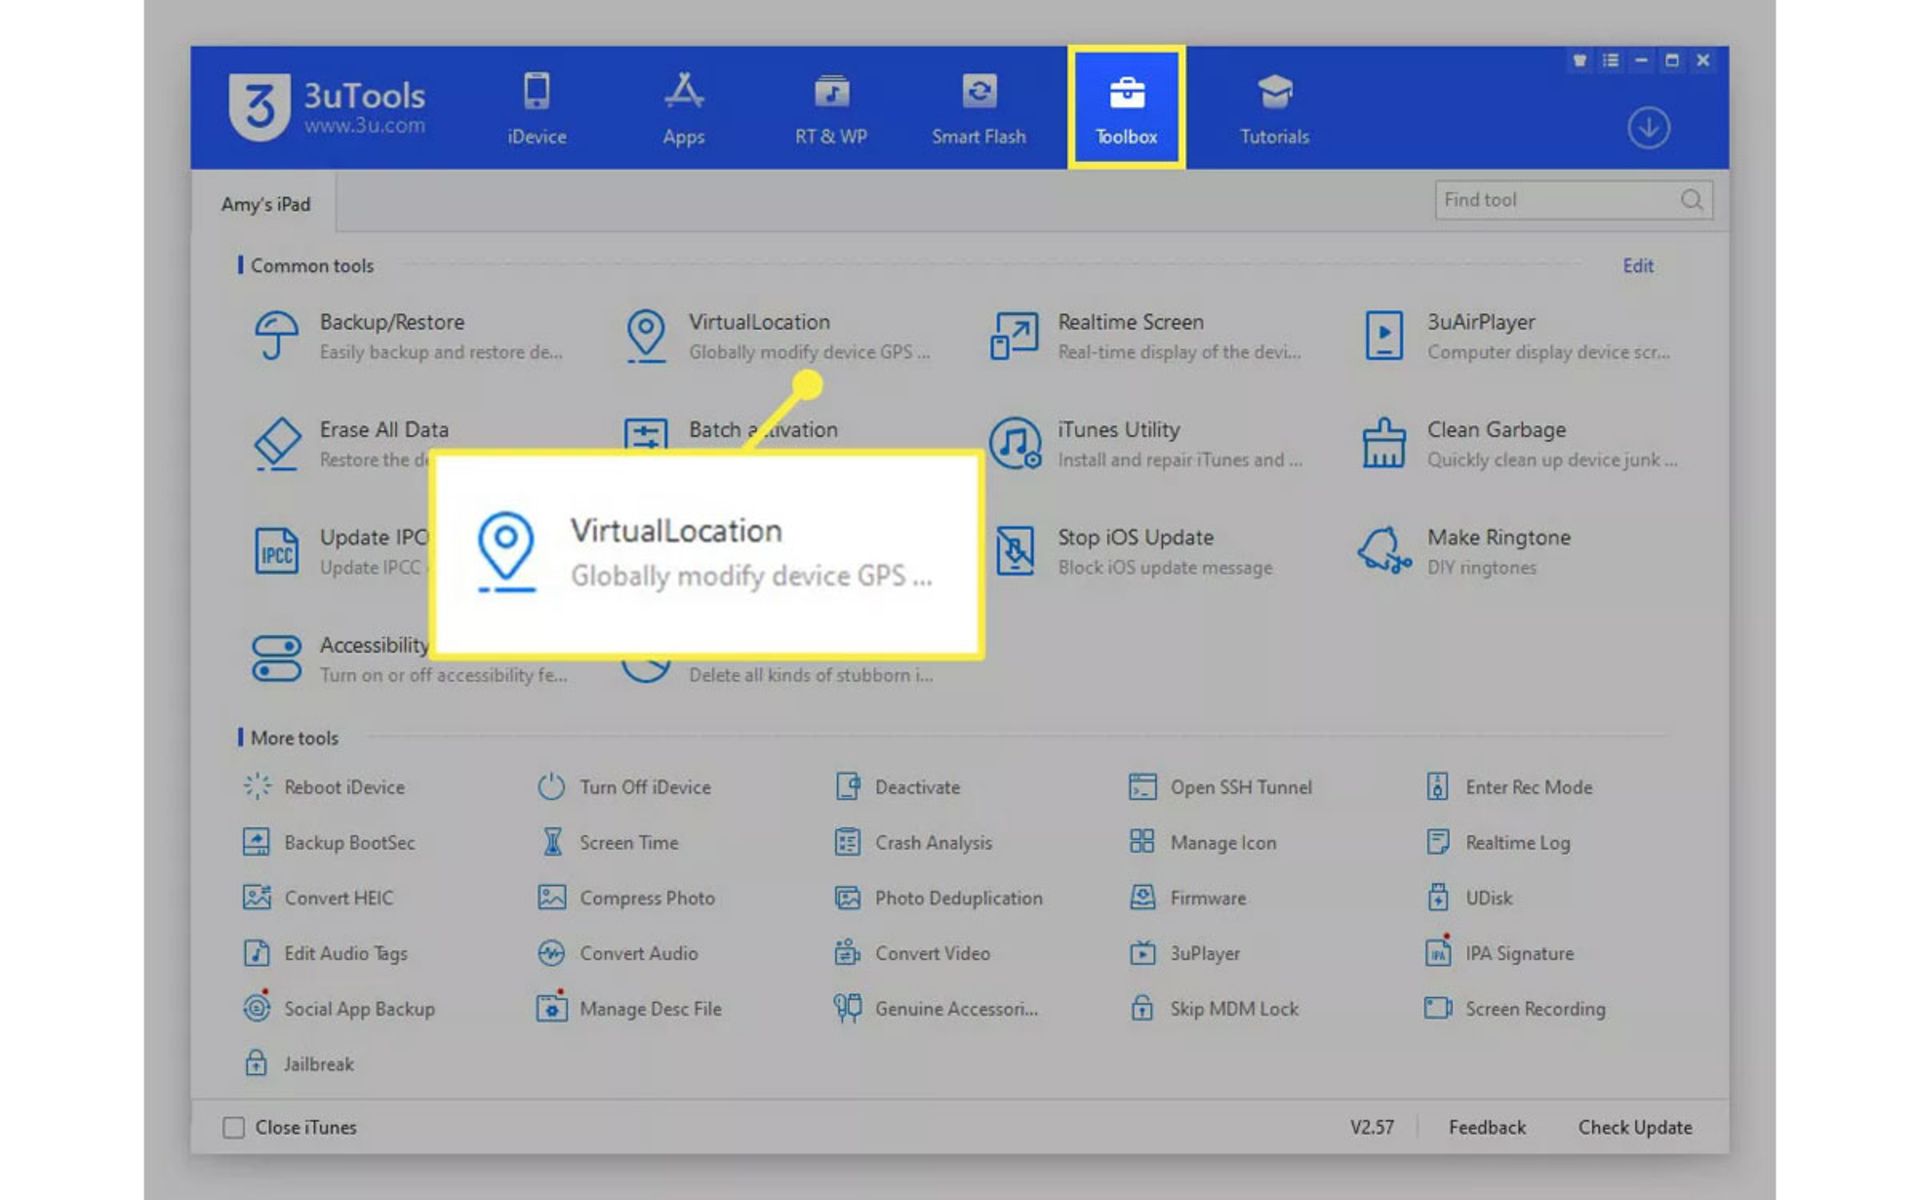Select the Deactivate tool

(x=897, y=787)
